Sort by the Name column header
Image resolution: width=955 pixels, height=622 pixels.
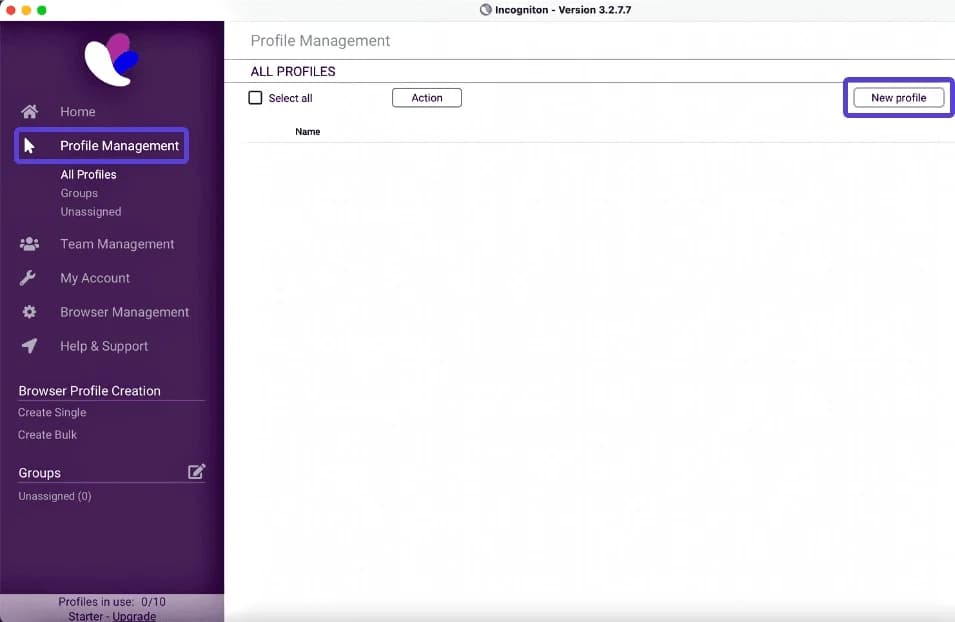(x=308, y=132)
